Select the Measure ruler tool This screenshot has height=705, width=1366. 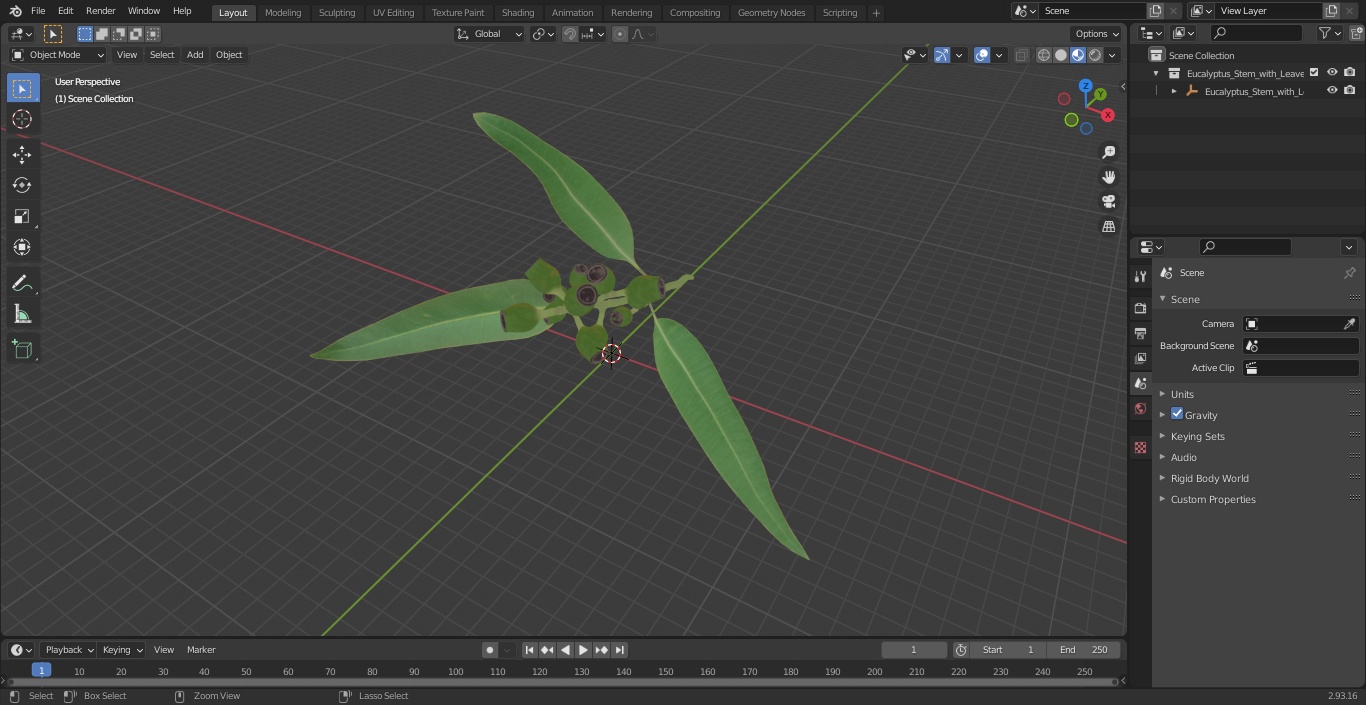tap(22, 315)
